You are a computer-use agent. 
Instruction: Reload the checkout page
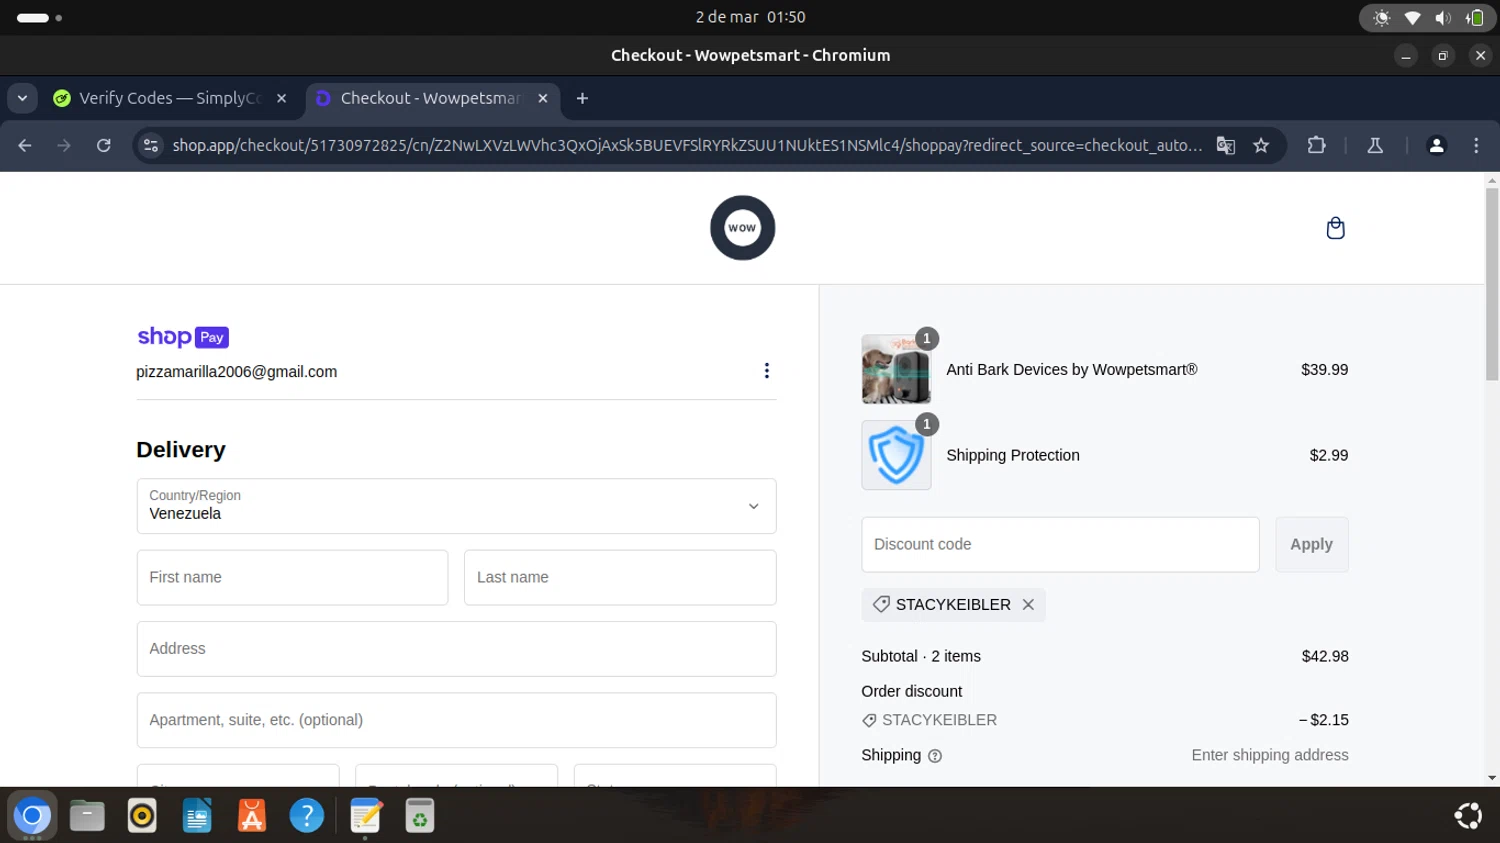(x=103, y=146)
